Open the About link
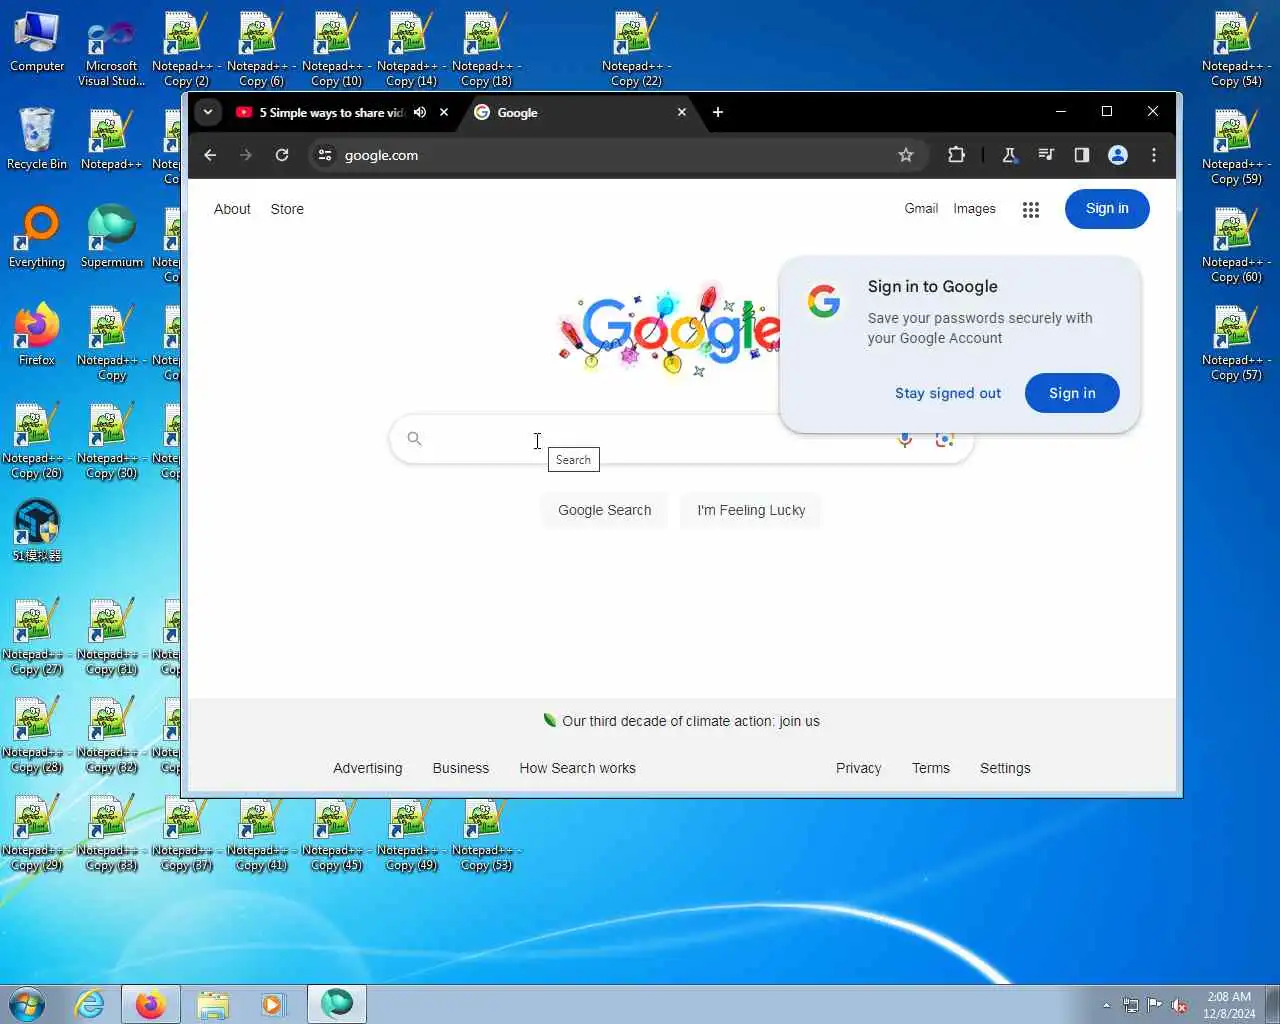 tap(232, 209)
